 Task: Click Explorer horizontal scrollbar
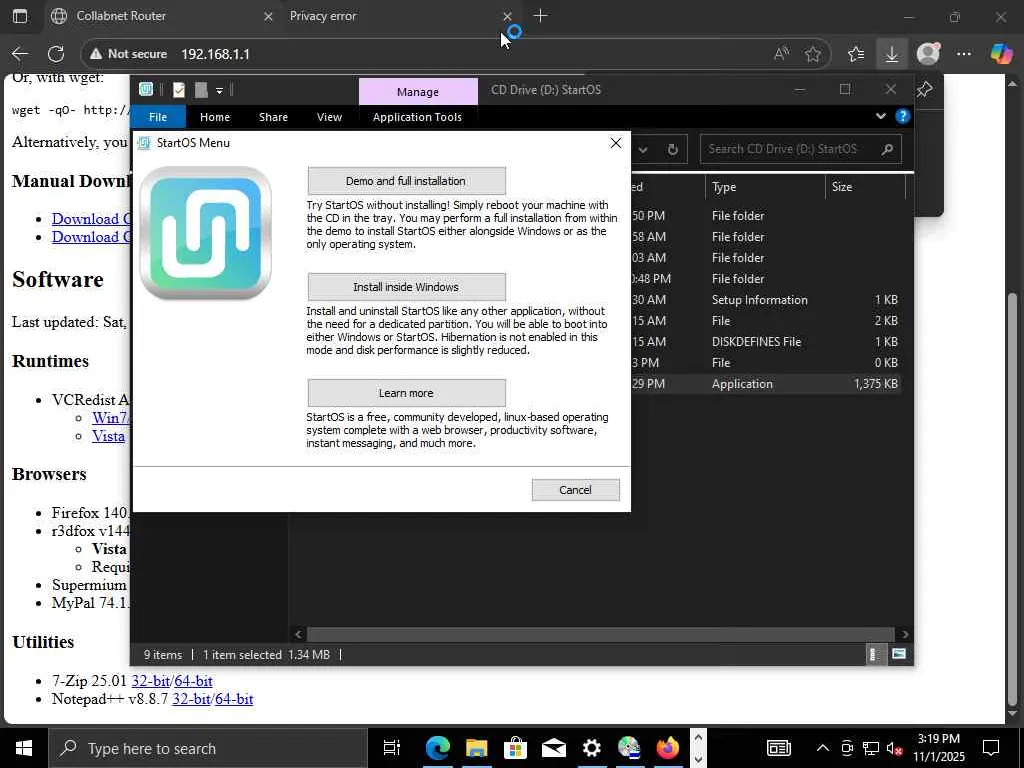point(600,634)
